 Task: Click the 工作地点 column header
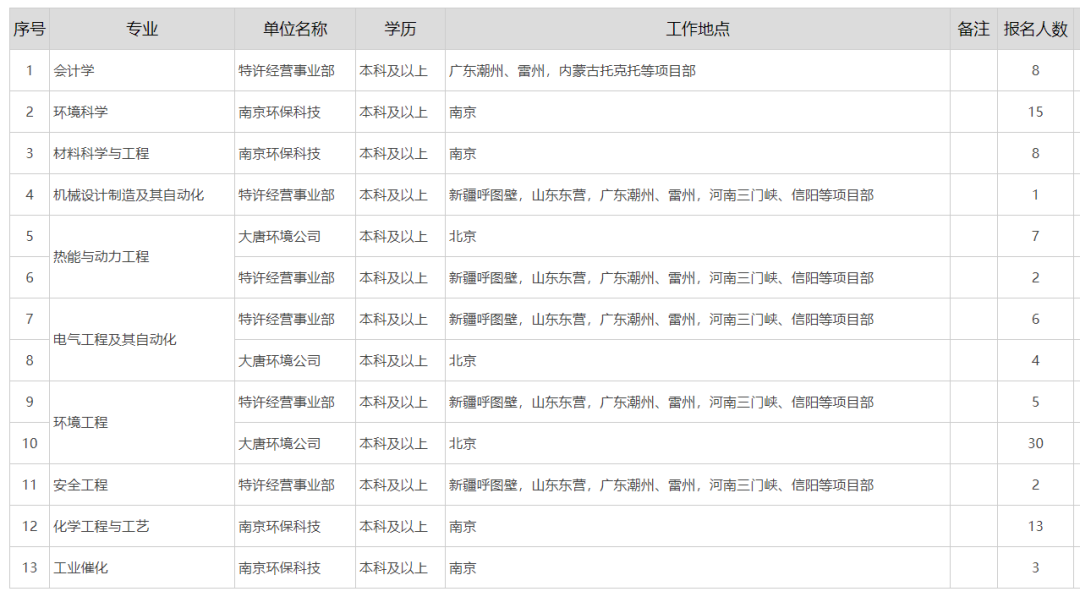click(x=697, y=29)
